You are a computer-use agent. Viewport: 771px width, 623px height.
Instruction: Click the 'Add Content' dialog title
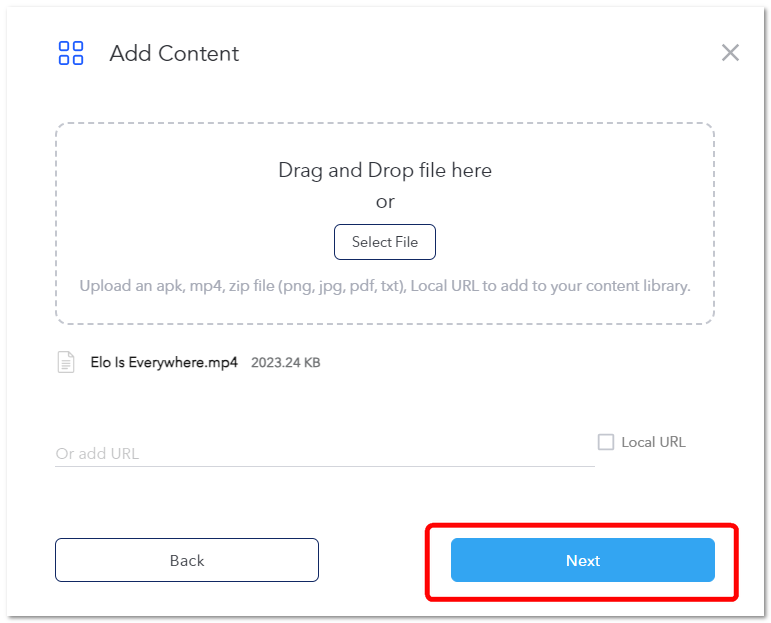[x=174, y=54]
